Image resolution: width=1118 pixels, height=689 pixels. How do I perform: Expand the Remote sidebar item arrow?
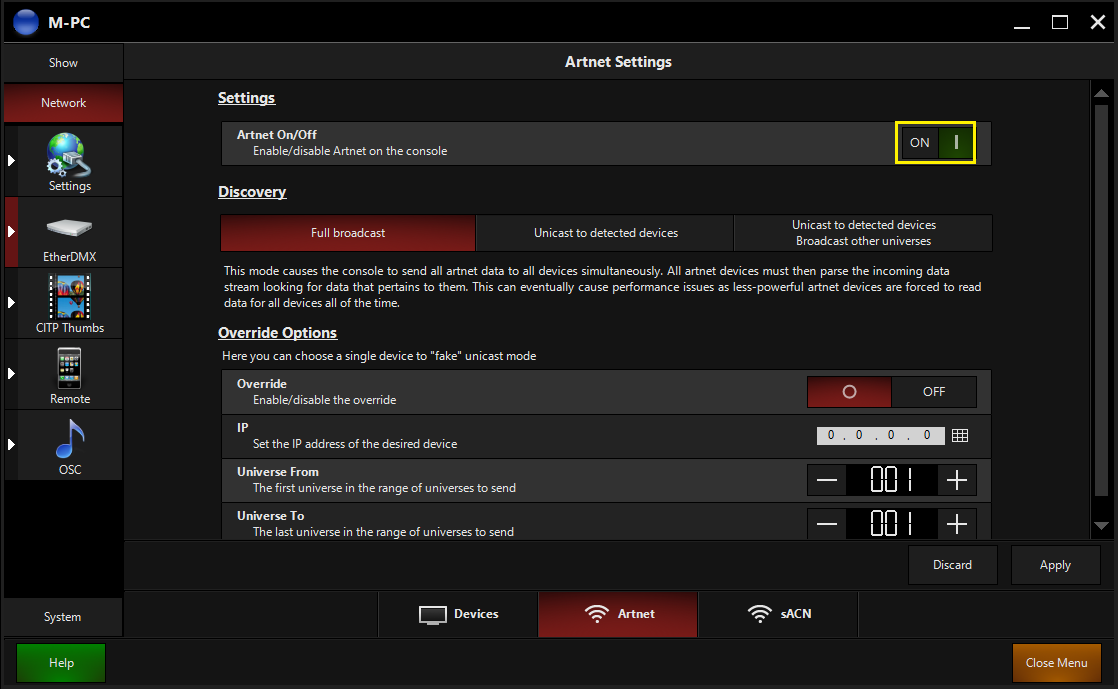[x=11, y=373]
